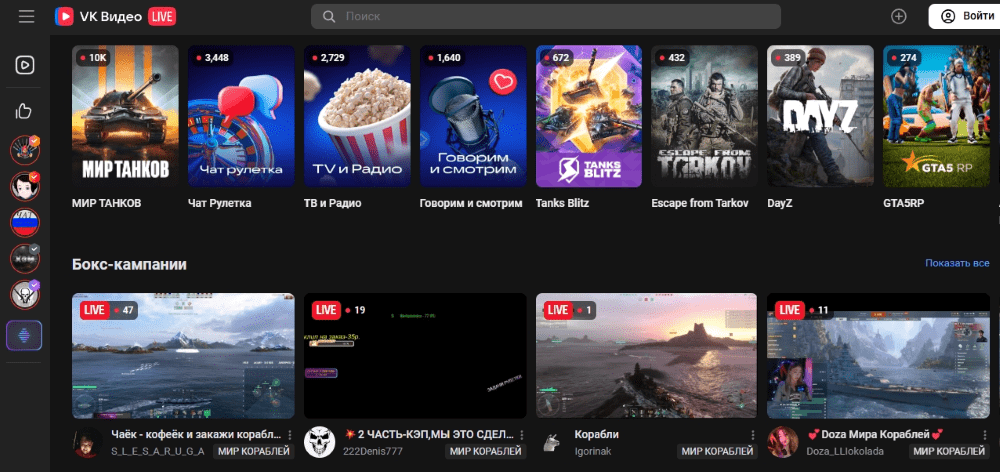The width and height of the screenshot is (1000, 472).
Task: Click the Войти login button
Action: pos(964,17)
